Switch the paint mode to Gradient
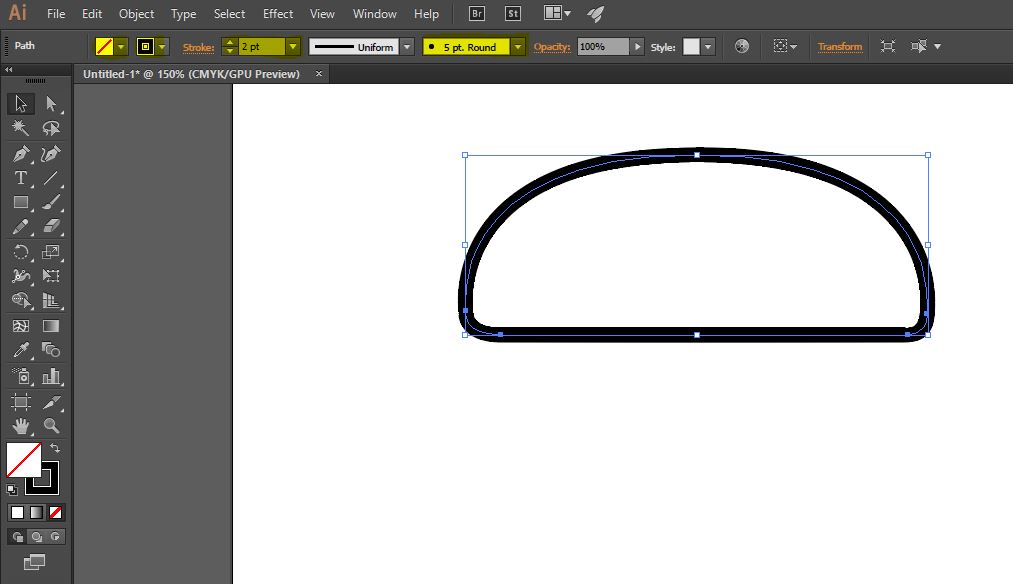The height and width of the screenshot is (584, 1013). [36, 512]
